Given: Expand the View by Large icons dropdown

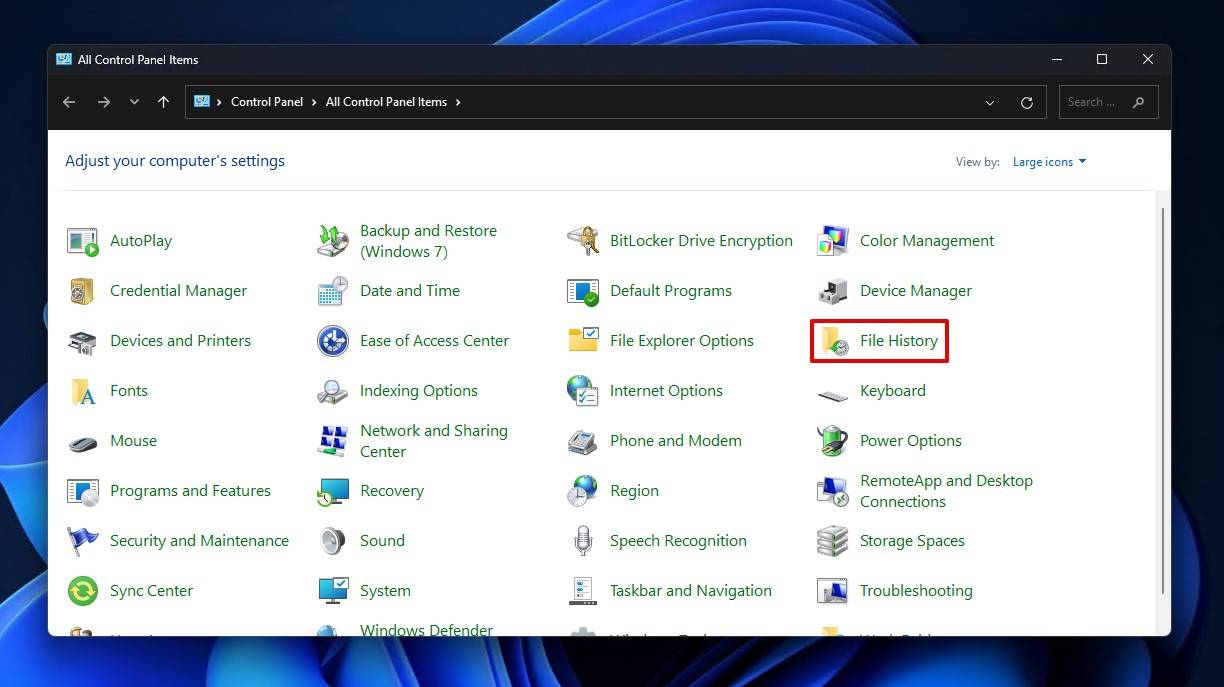Looking at the screenshot, I should (x=1049, y=162).
